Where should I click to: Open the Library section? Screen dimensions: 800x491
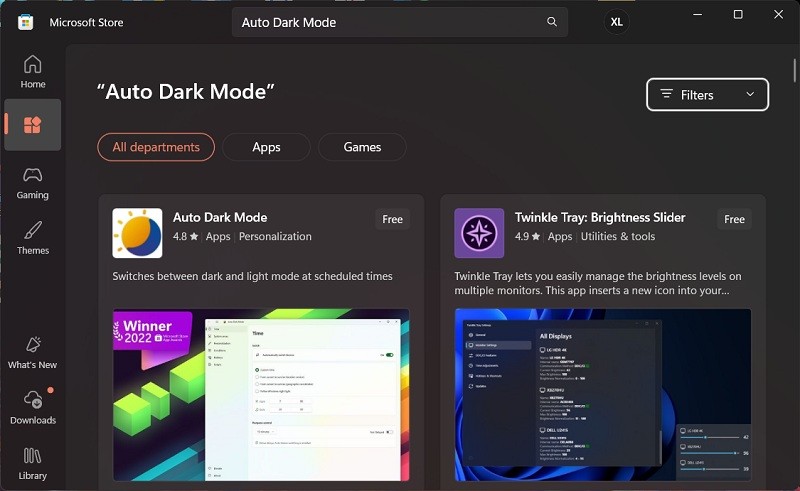33,463
